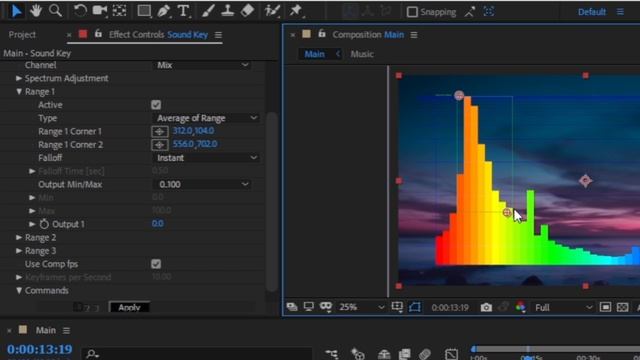The image size is (640, 360).
Task: Select the Selection arrow tool
Action: click(16, 11)
